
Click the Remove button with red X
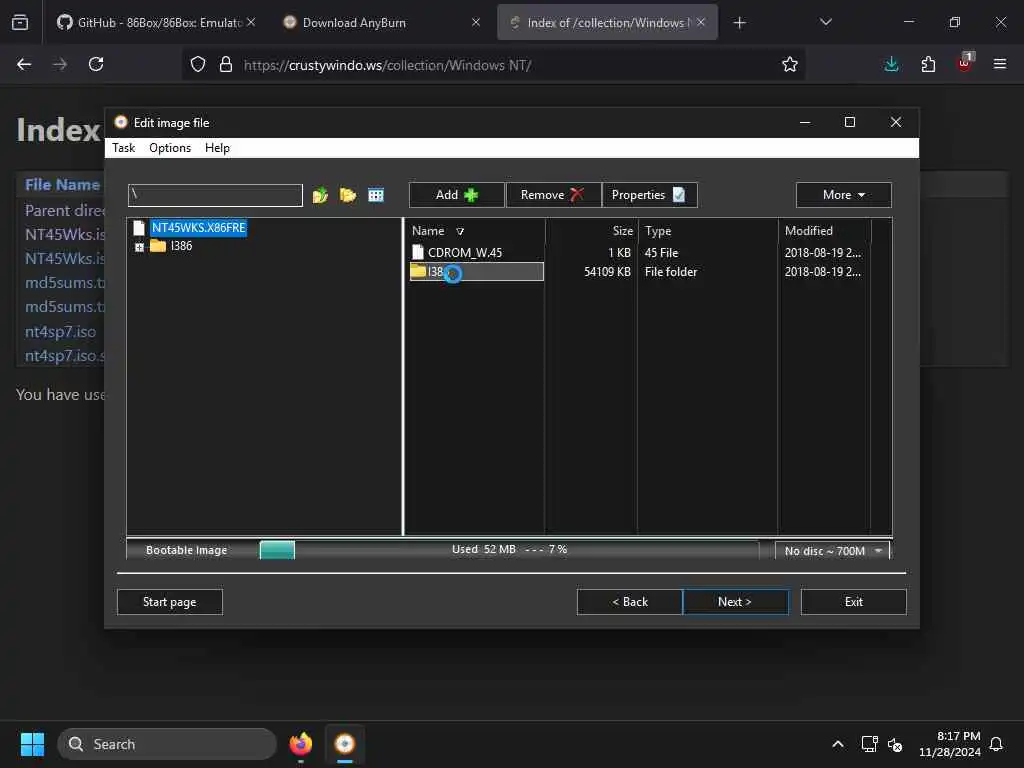553,195
